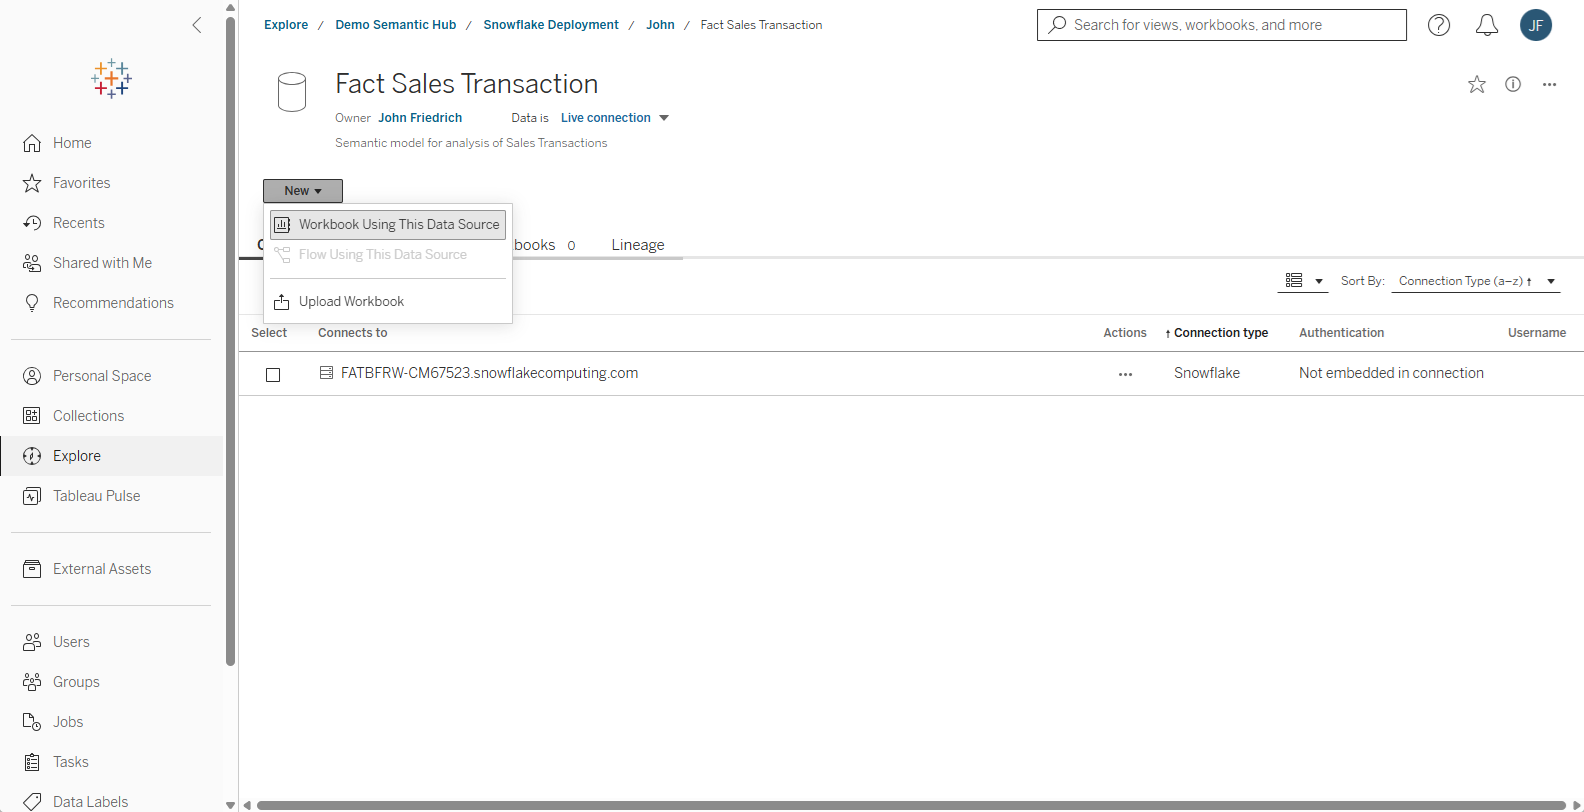Click the semantic model description text
This screenshot has height=812, width=1584.
pyautogui.click(x=471, y=143)
